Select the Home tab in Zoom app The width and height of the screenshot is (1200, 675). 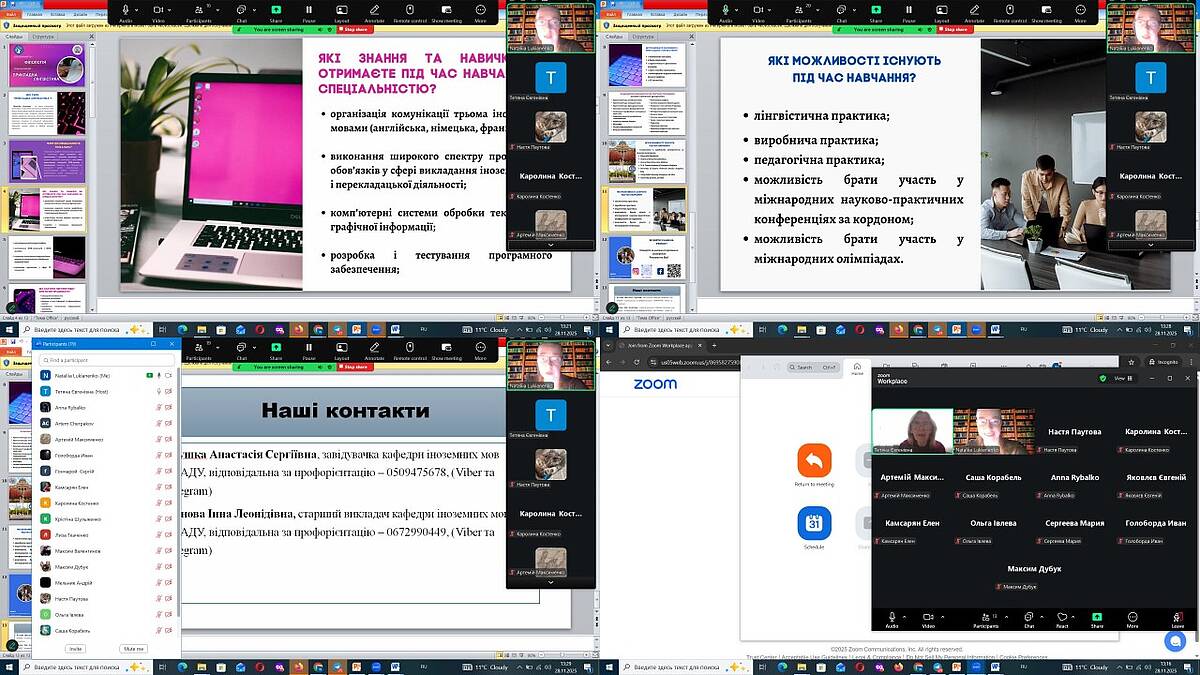point(856,368)
